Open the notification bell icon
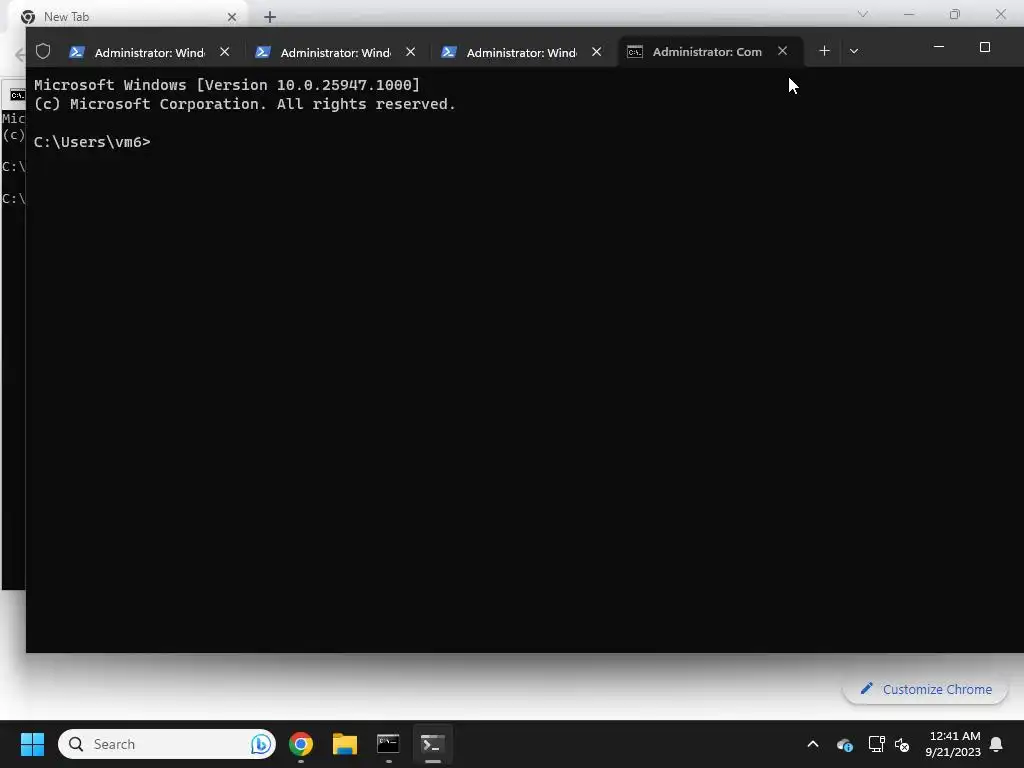The height and width of the screenshot is (768, 1024). pos(996,744)
